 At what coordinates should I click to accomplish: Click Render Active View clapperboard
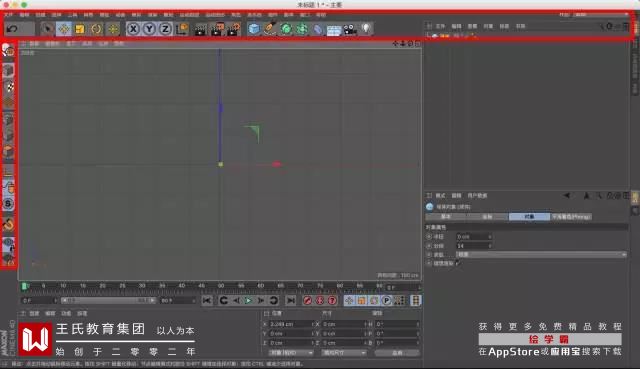(200, 29)
